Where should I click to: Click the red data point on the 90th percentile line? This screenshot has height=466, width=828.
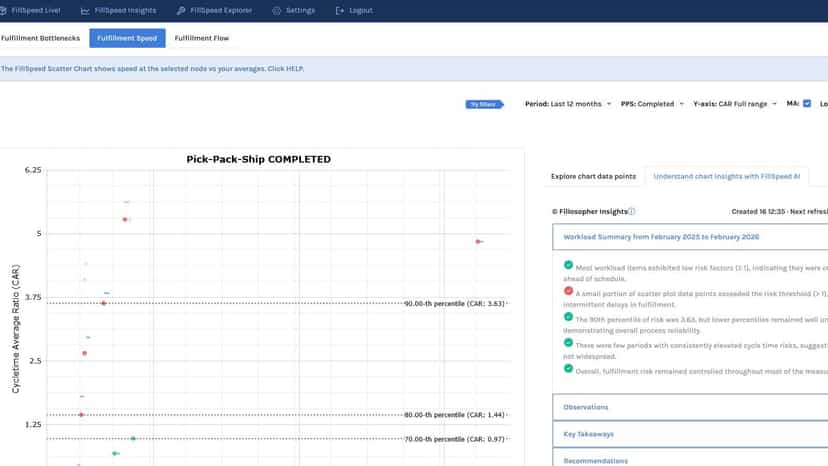pyautogui.click(x=104, y=303)
